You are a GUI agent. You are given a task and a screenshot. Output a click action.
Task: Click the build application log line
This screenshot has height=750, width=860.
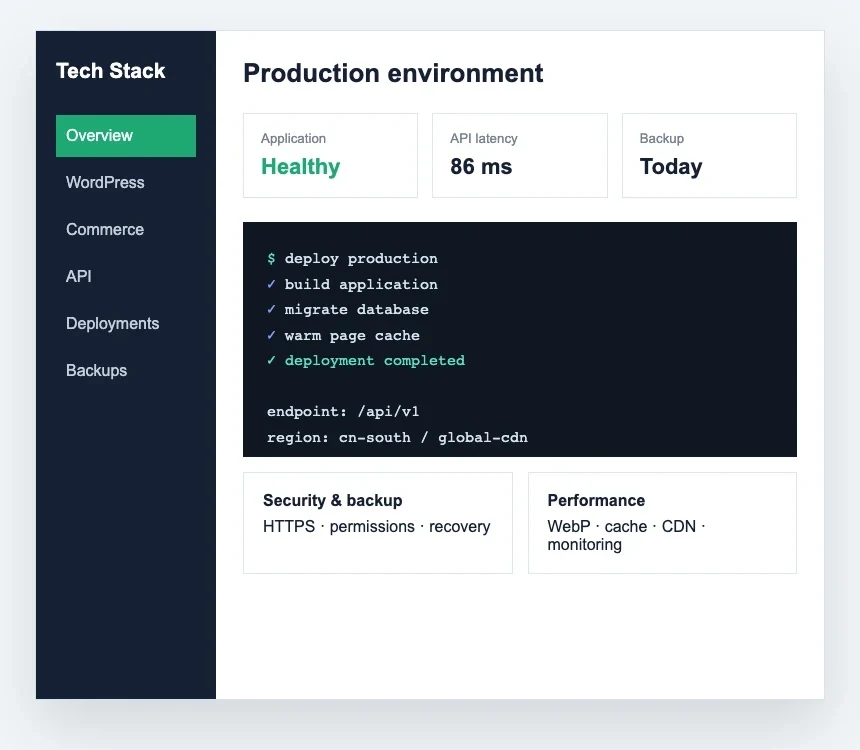pos(352,284)
